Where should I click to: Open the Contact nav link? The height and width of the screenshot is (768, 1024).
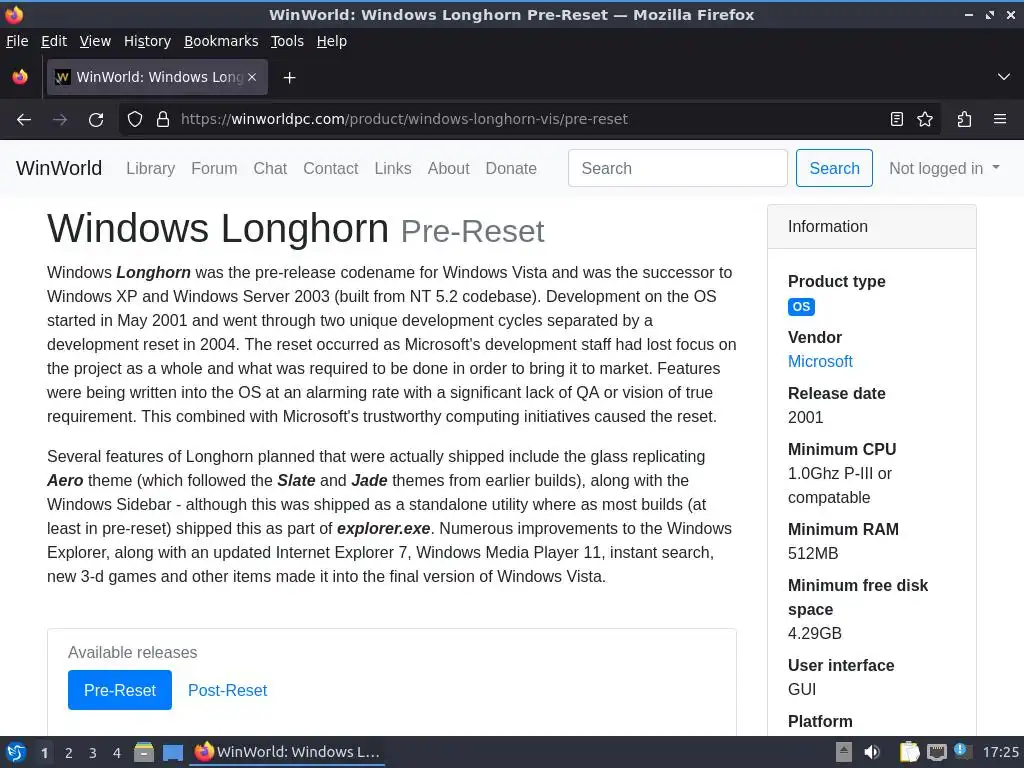(x=330, y=168)
